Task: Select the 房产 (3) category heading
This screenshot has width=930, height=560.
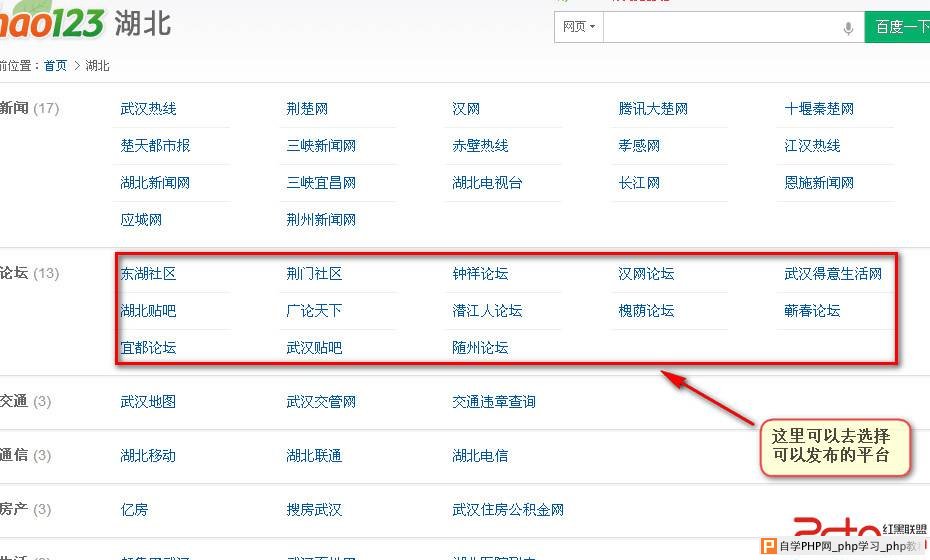Action: (x=26, y=509)
